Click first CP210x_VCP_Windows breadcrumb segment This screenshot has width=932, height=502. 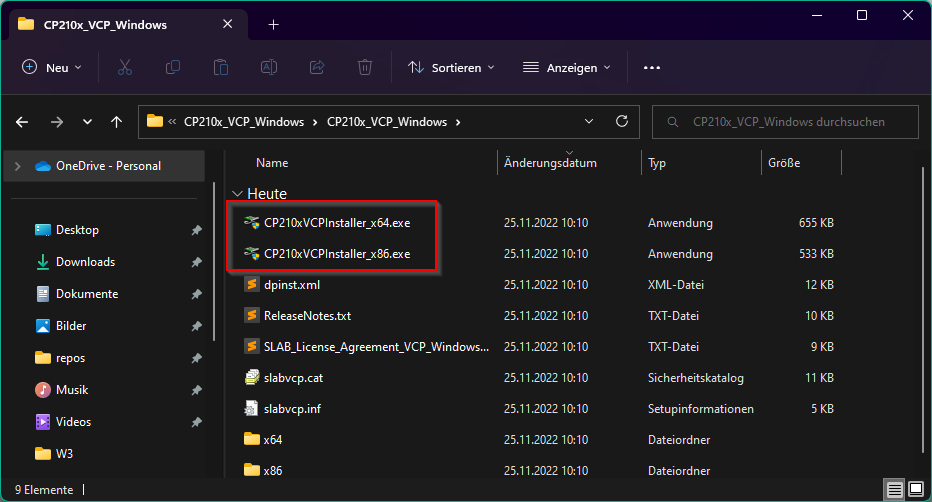click(x=244, y=122)
